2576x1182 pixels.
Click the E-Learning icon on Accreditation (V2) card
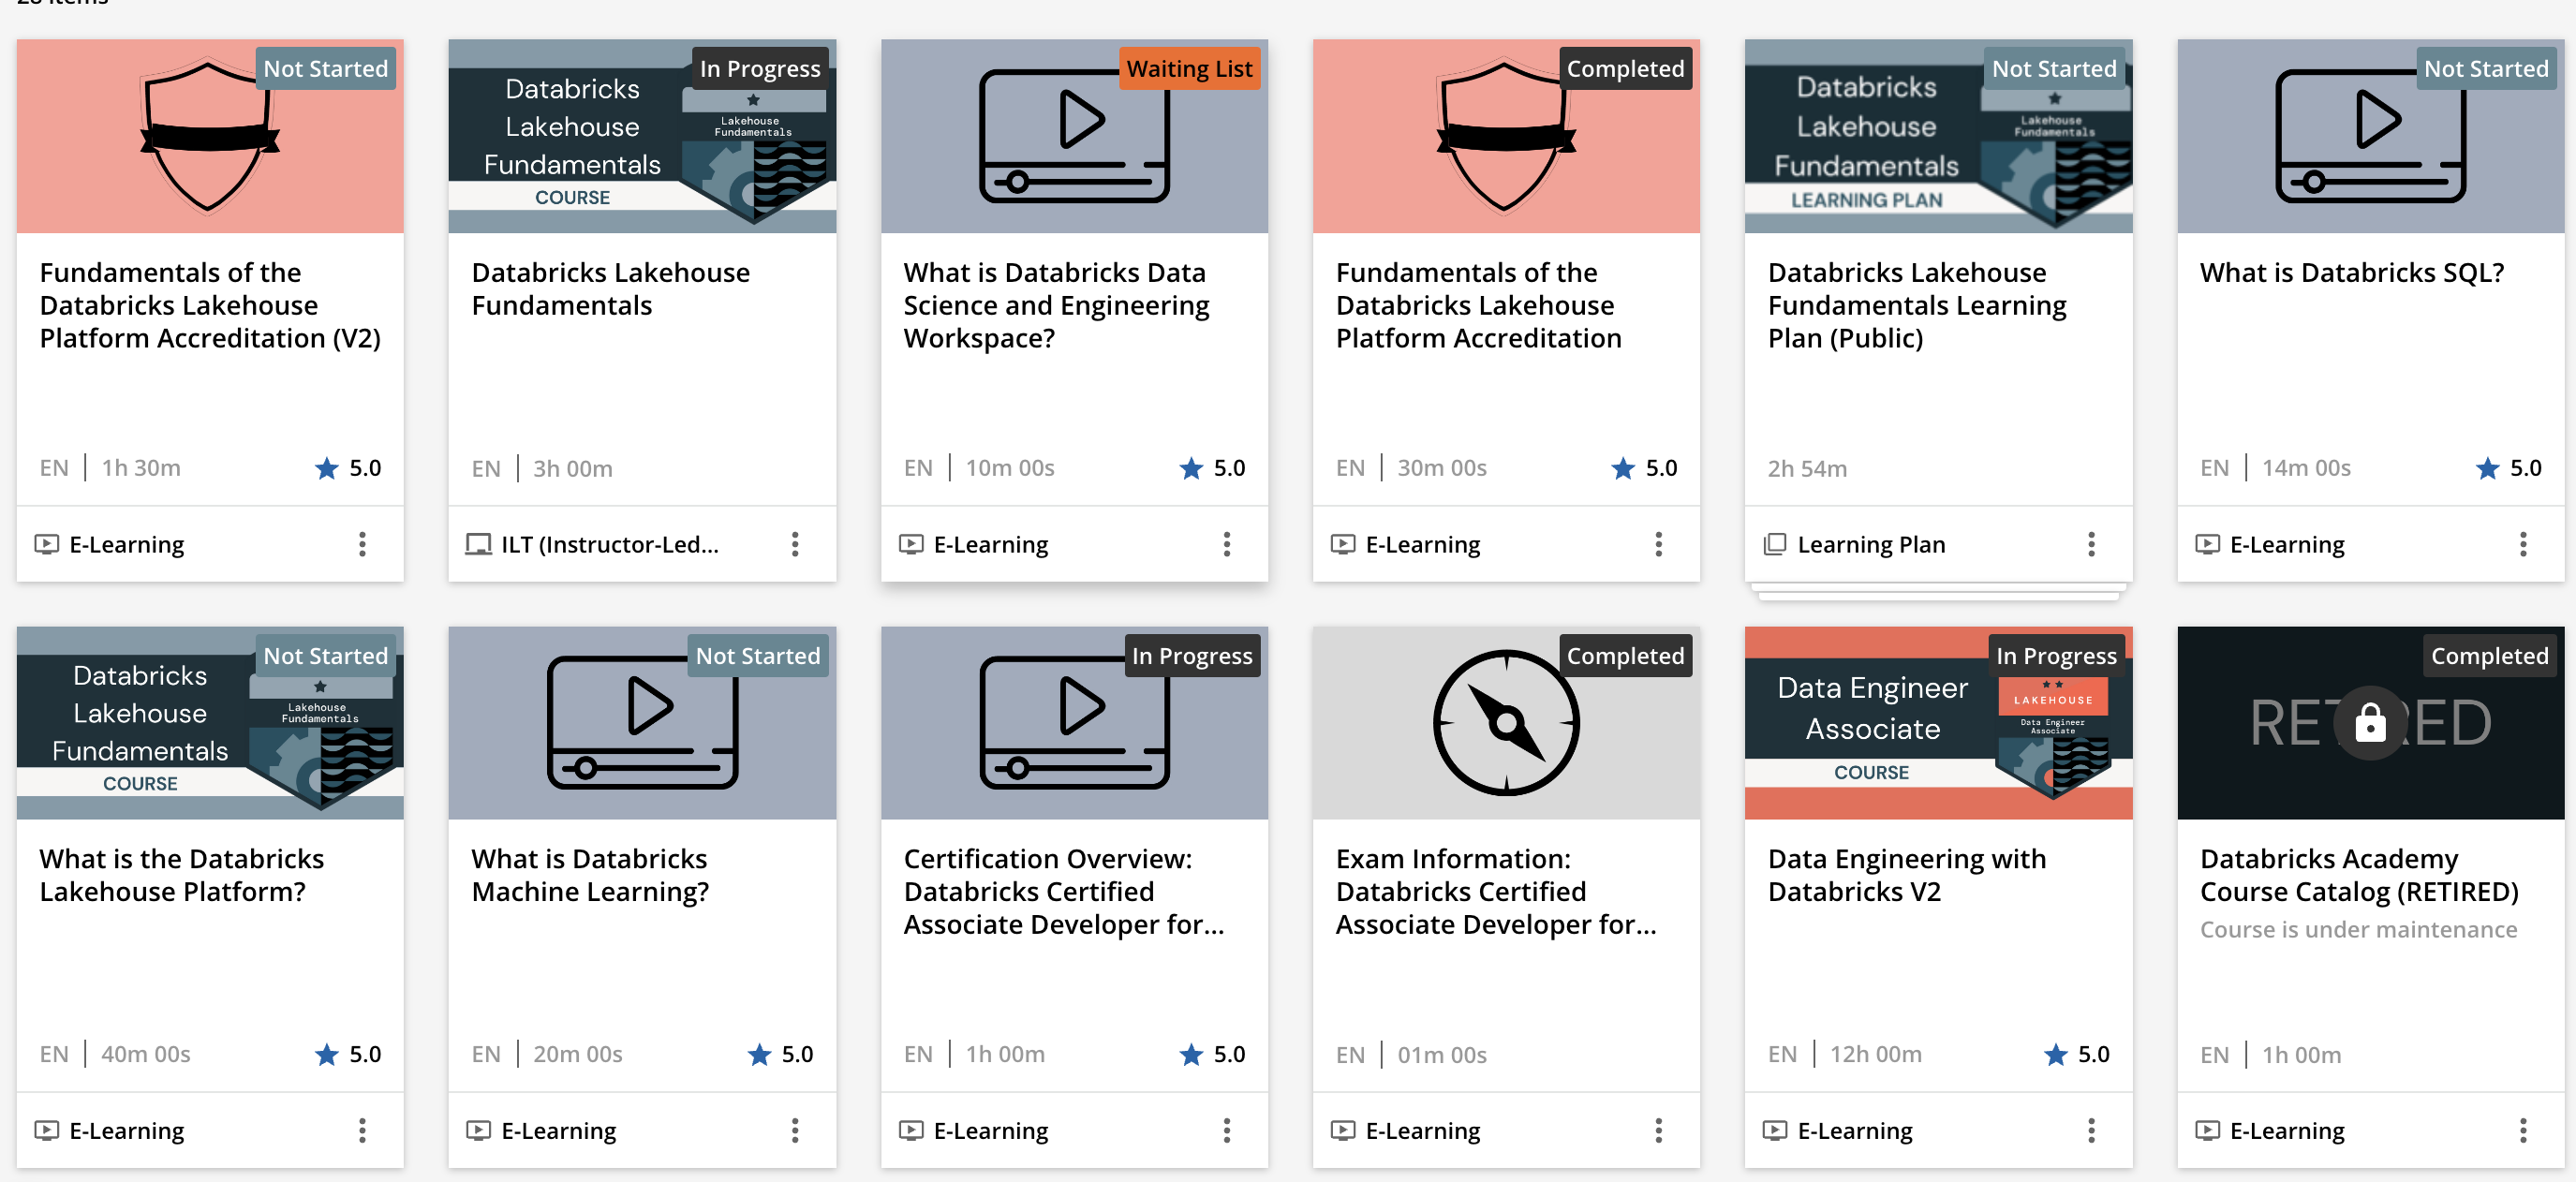pos(47,544)
